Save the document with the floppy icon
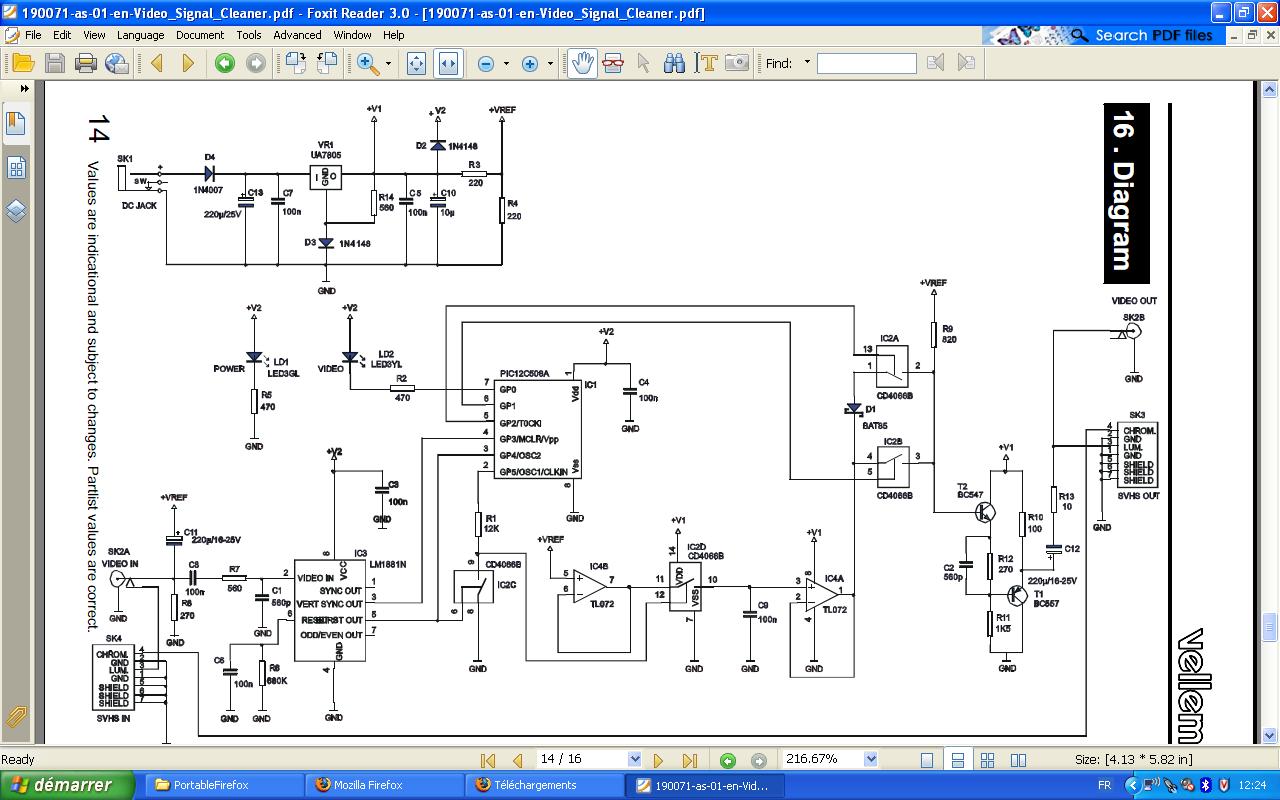1280x800 pixels. 55,63
